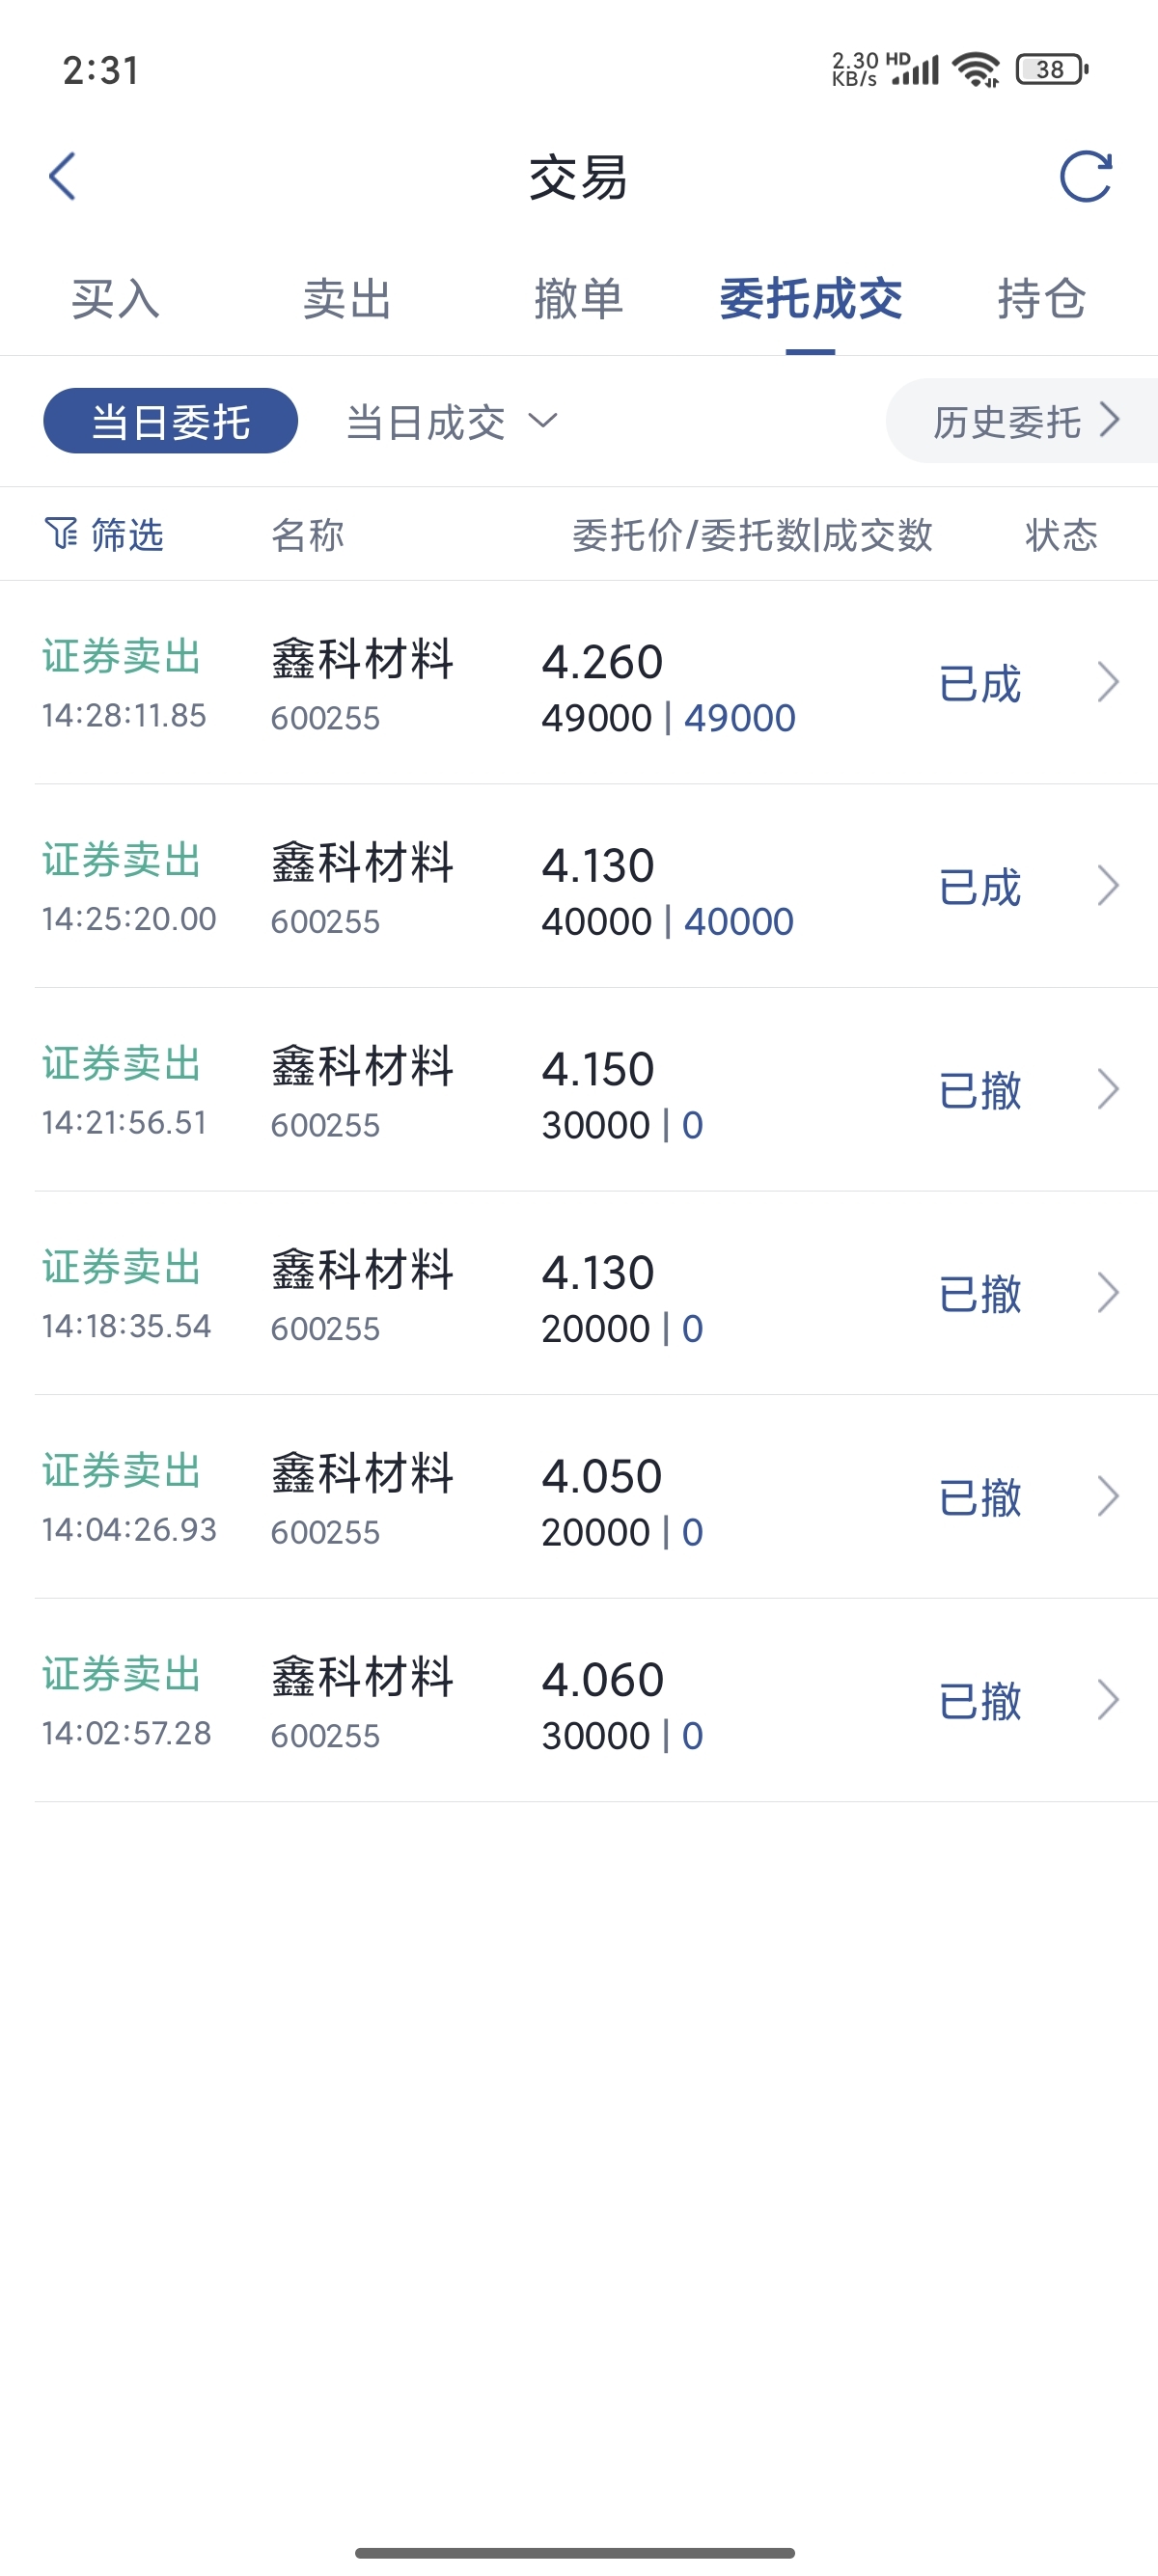Screen dimensions: 1158x2576
Task: Open the 筛选 filter icon
Action: (x=62, y=534)
